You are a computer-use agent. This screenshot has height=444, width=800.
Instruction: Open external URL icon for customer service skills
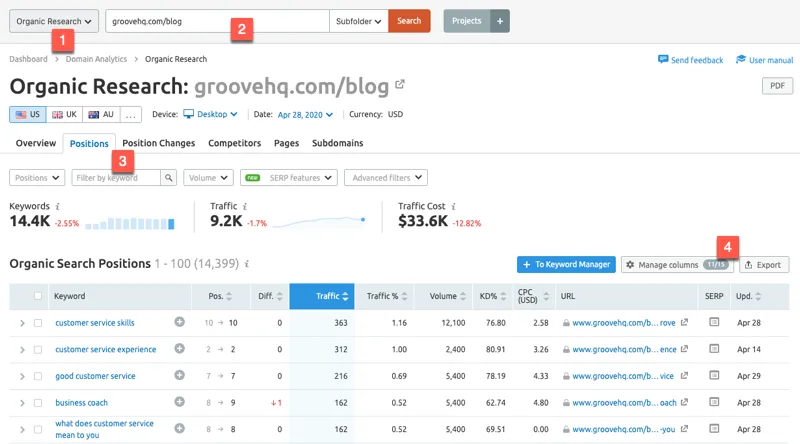(684, 322)
